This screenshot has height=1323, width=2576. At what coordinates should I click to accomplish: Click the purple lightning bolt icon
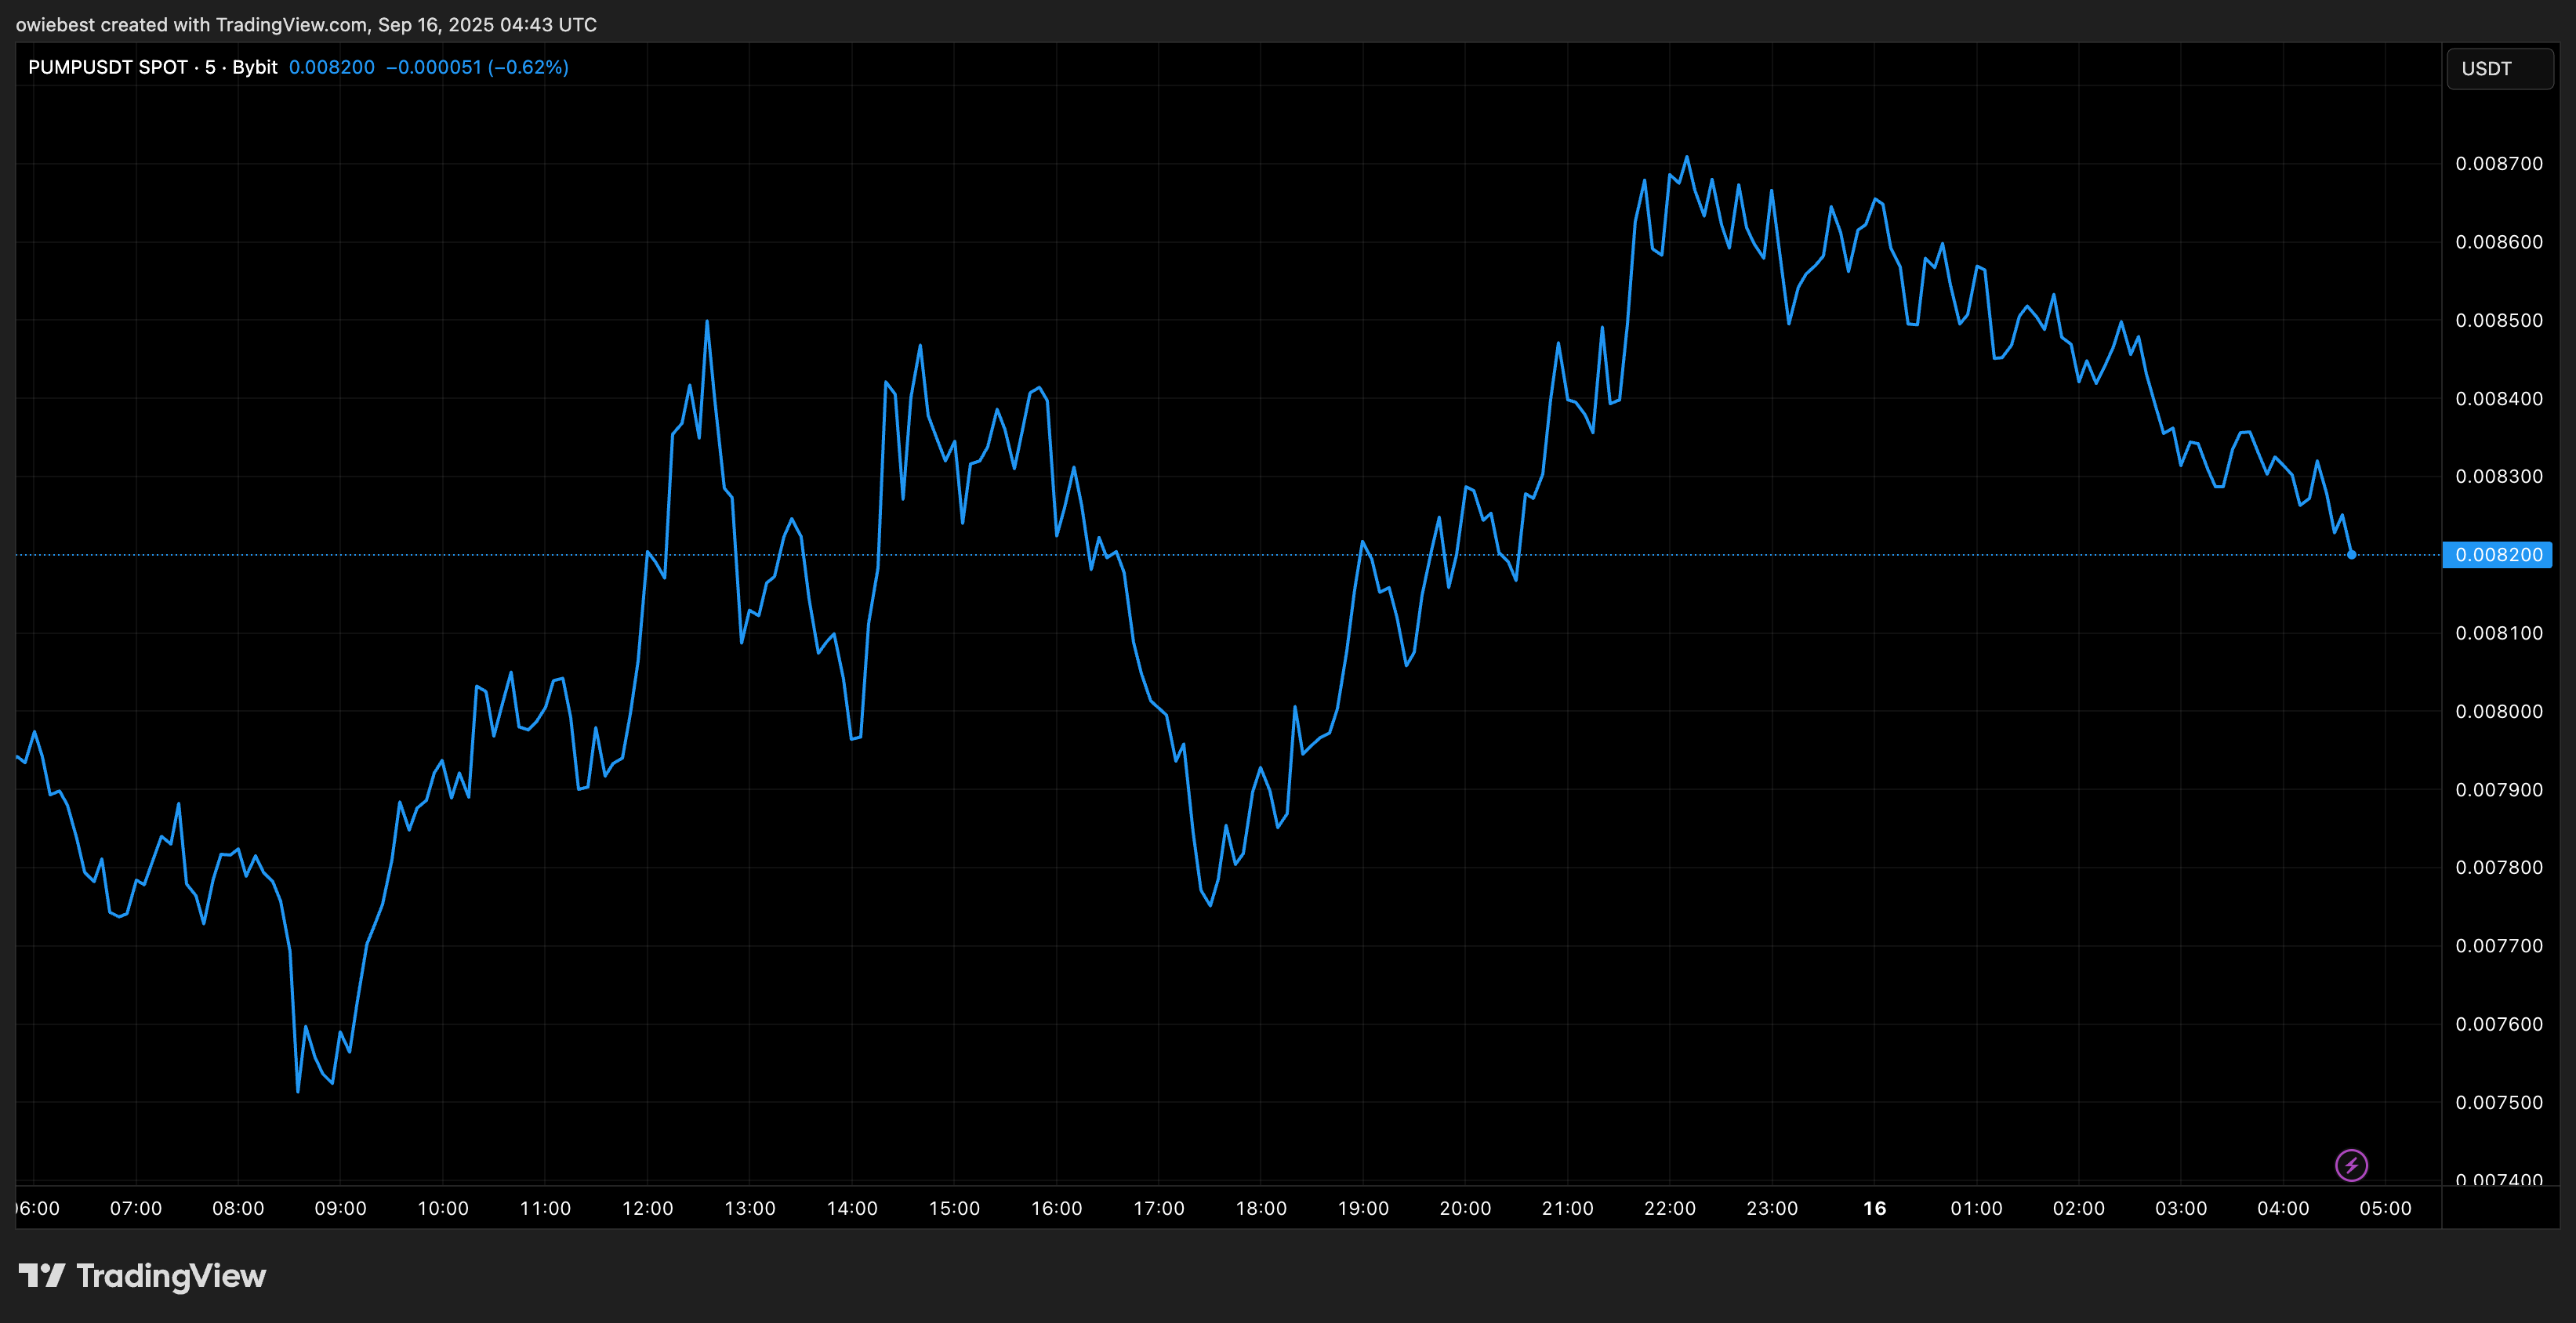point(2351,1165)
